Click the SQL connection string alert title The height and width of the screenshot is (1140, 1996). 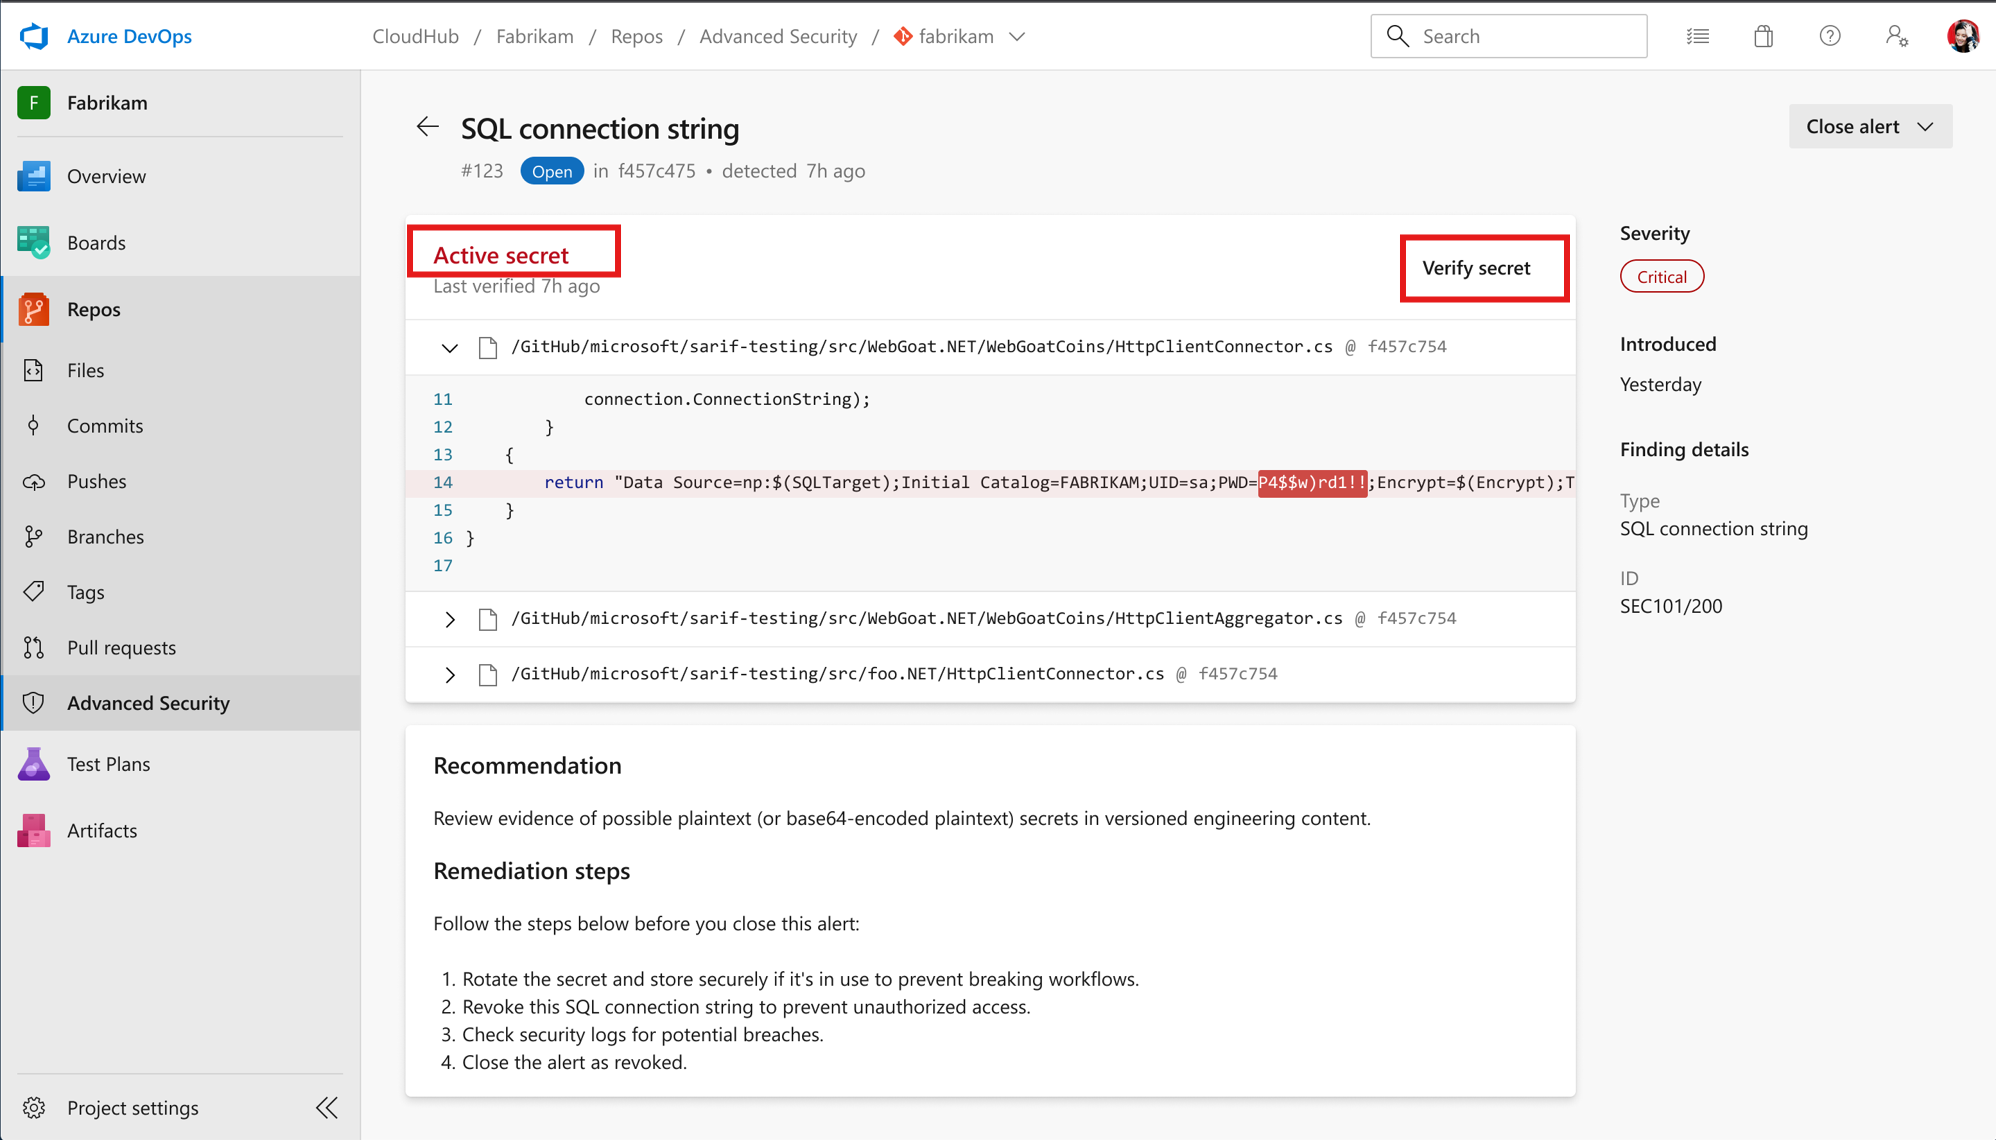(x=600, y=128)
